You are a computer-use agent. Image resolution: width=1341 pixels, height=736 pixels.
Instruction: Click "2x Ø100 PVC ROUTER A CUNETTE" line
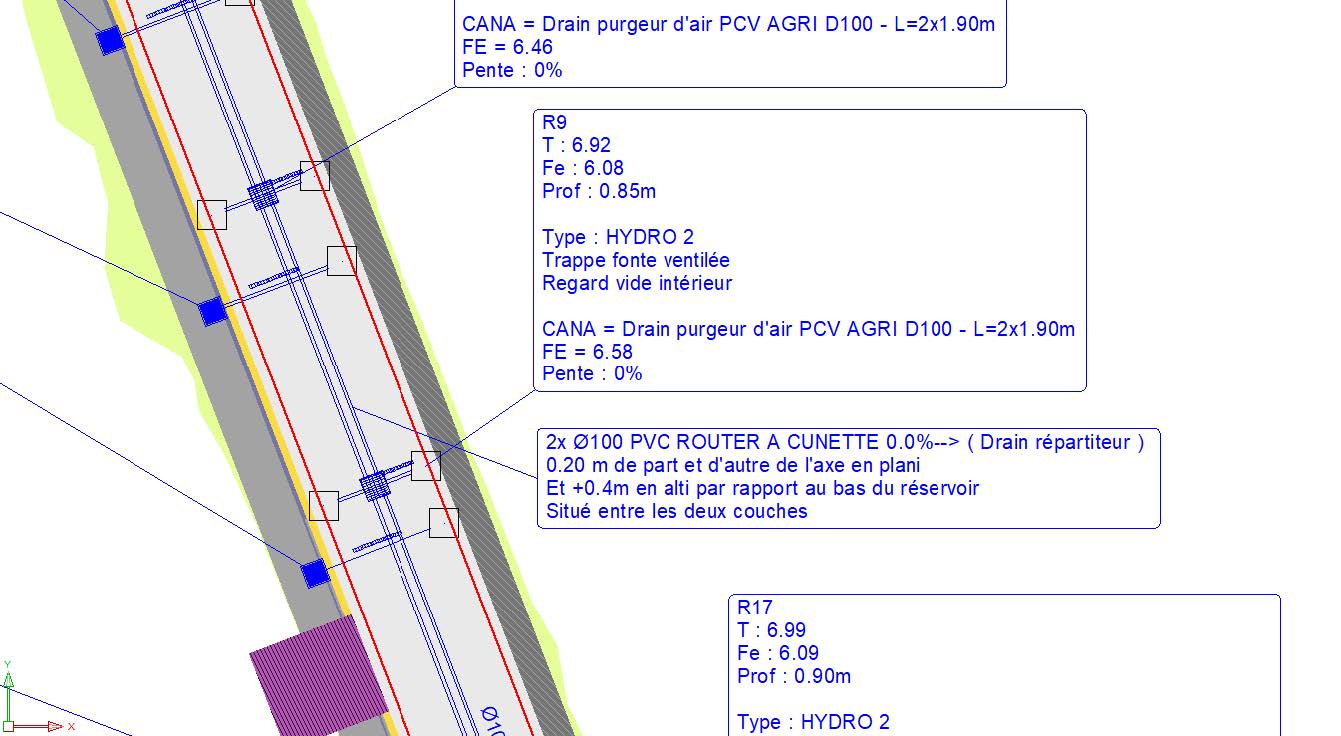tap(845, 442)
